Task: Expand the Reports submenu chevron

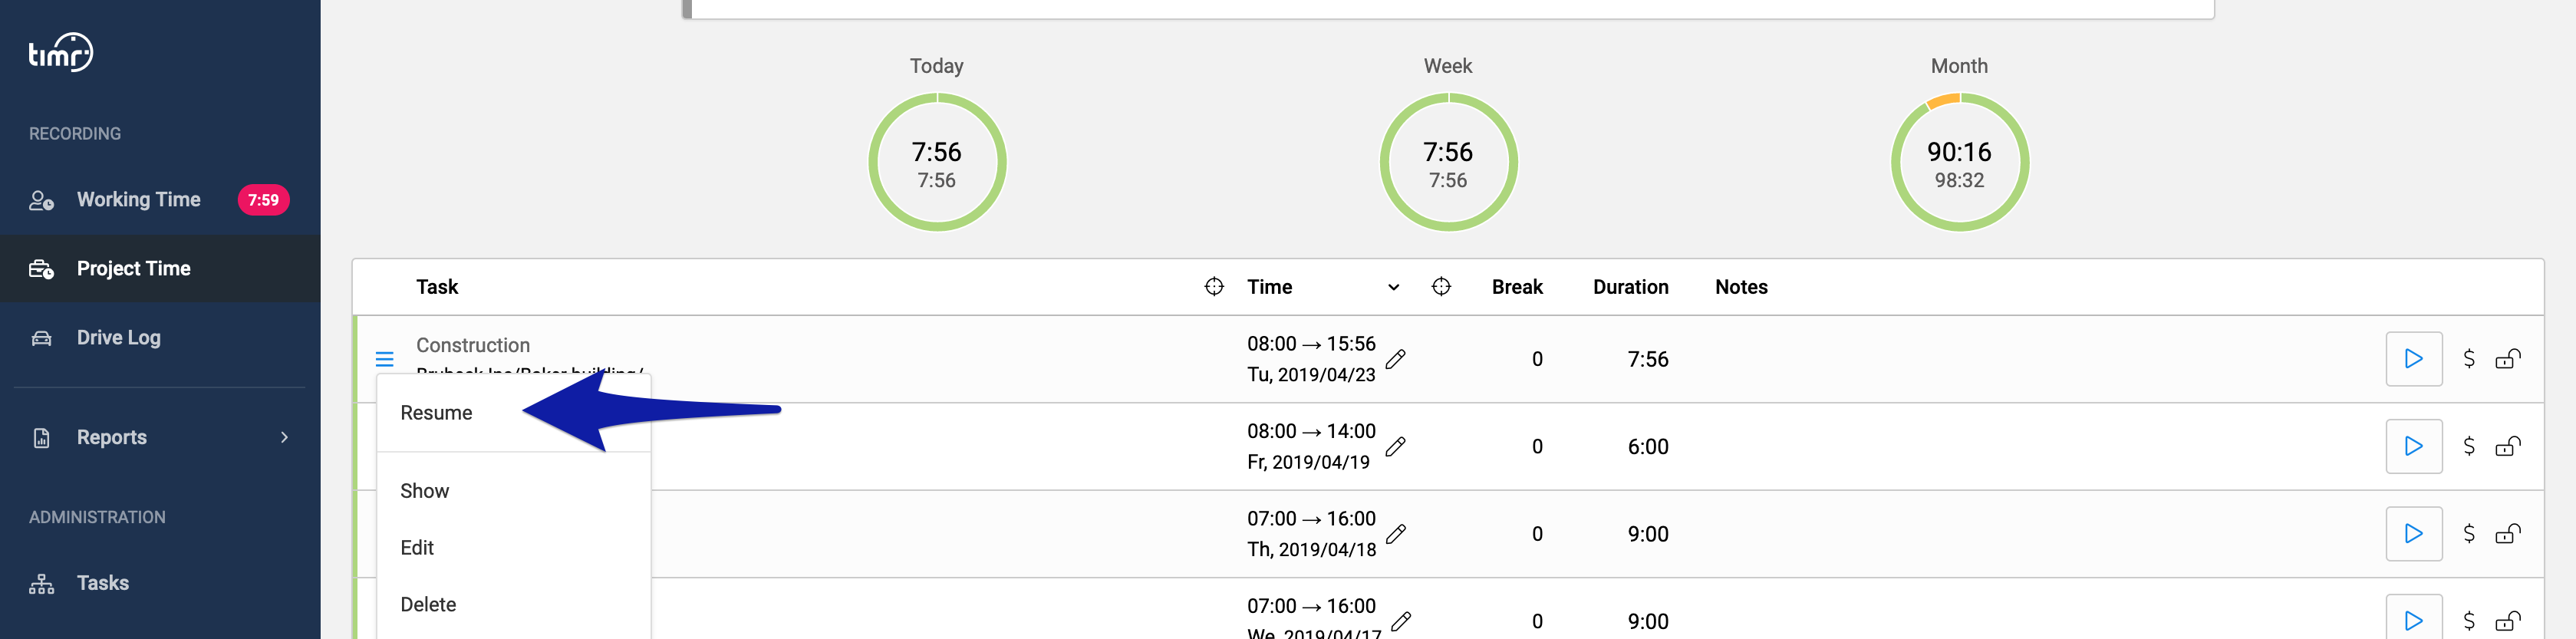Action: (285, 437)
